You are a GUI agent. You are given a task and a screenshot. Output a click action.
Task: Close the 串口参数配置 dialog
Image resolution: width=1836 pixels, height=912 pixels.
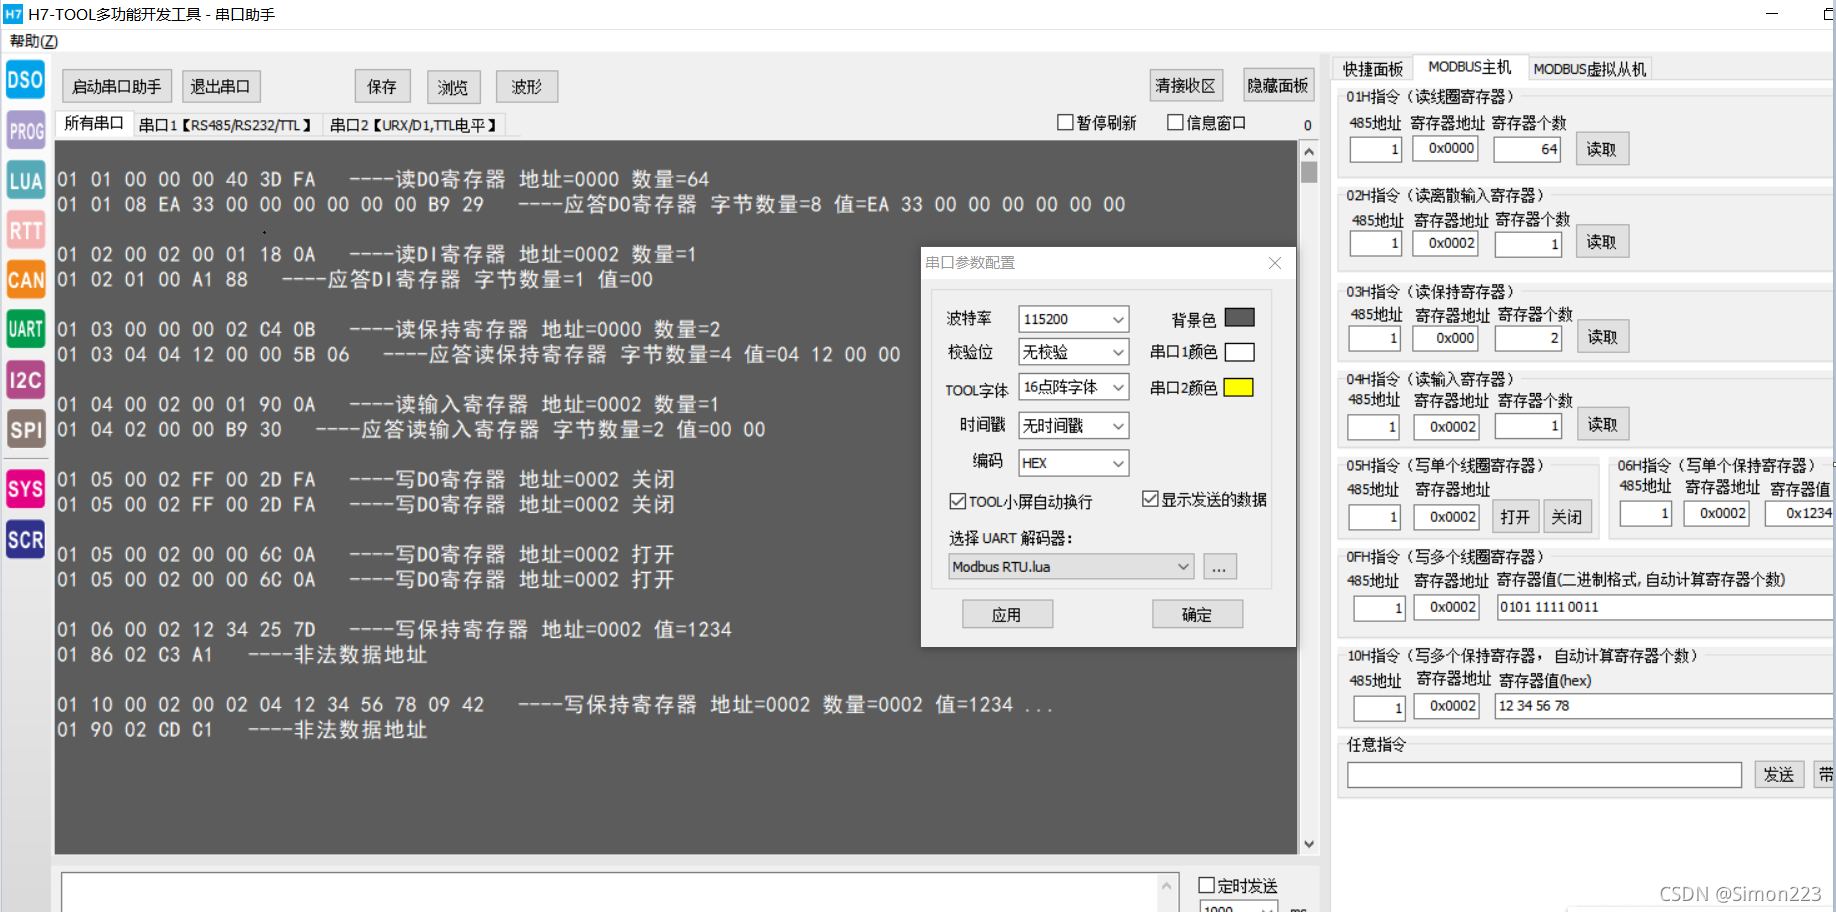1275,263
